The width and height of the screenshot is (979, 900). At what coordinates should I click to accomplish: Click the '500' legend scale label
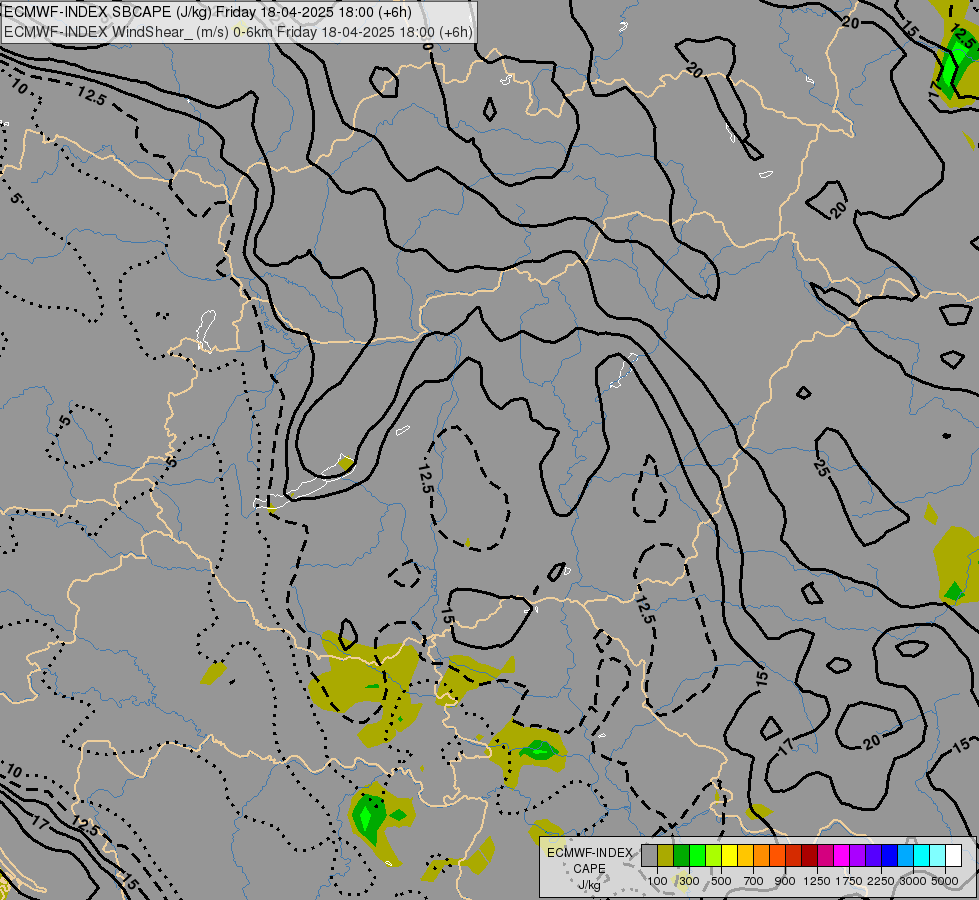click(721, 881)
